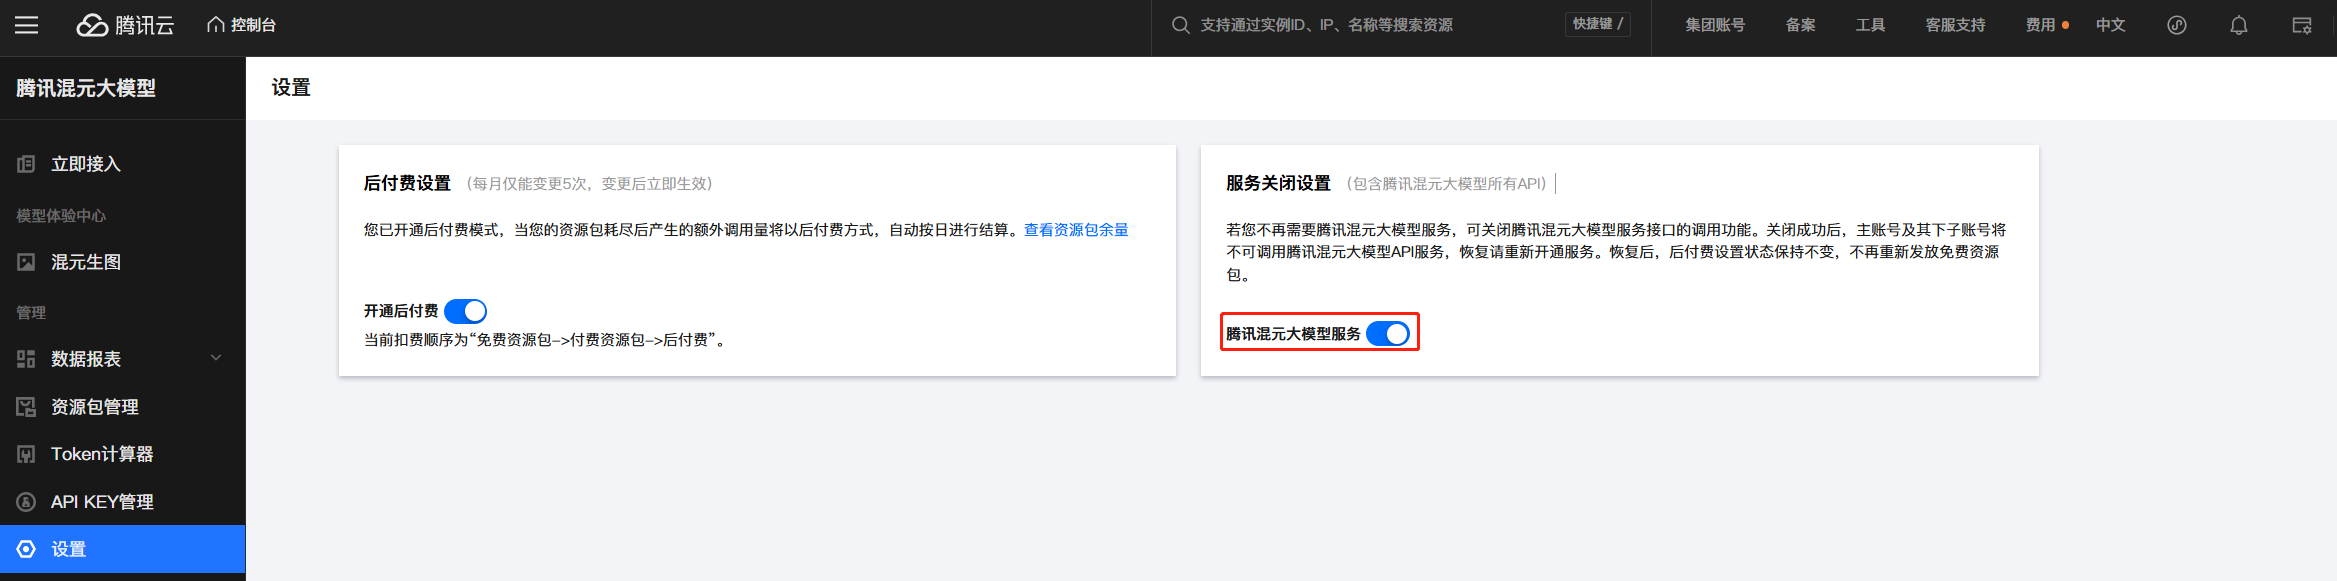The height and width of the screenshot is (581, 2337).
Task: Click the 混元生图 image icon
Action: click(26, 262)
